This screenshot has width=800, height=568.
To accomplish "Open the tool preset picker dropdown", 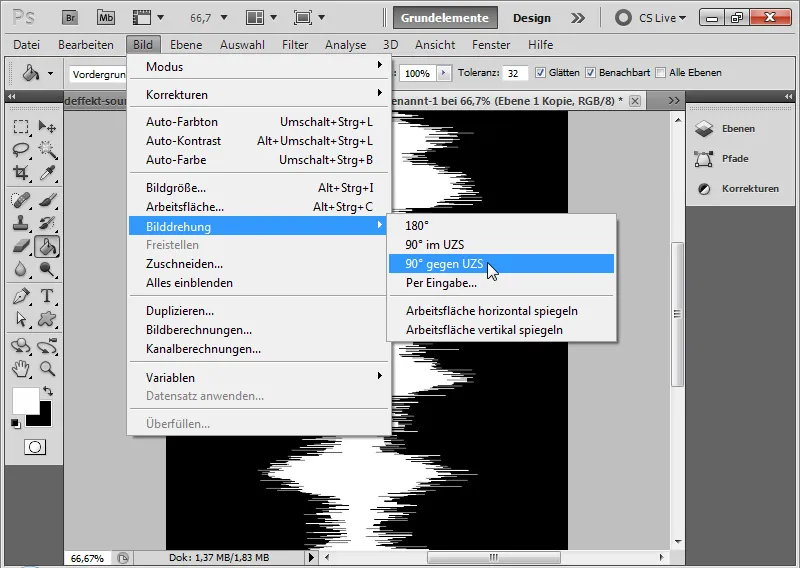I will [x=50, y=73].
